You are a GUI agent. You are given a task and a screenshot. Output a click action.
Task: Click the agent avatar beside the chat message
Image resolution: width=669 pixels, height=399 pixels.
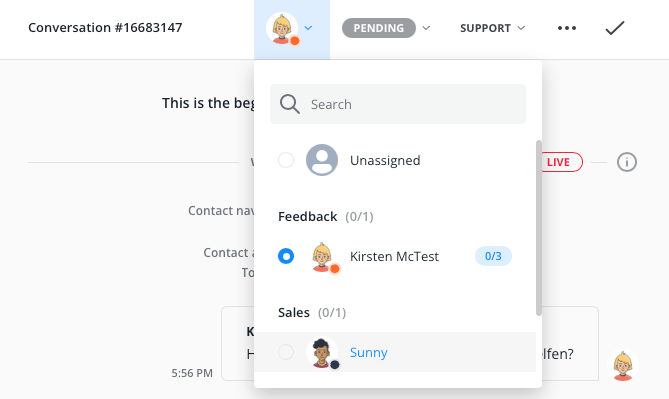coord(622,365)
